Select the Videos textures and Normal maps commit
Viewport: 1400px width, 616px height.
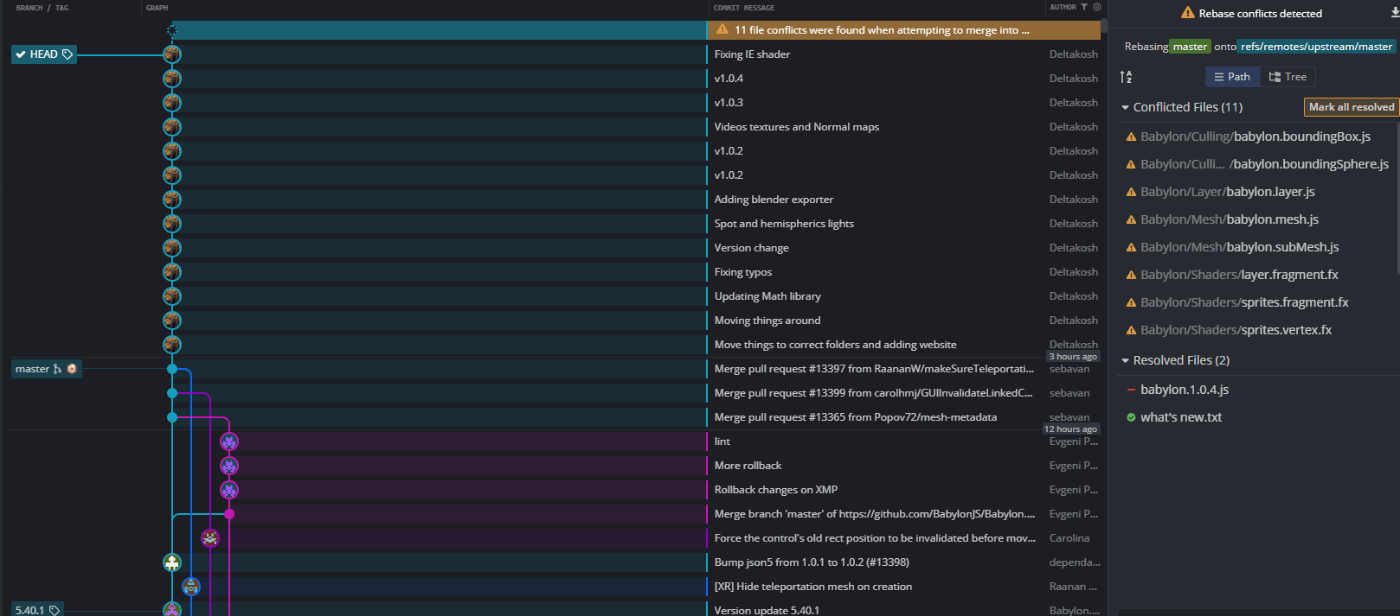pos(797,127)
